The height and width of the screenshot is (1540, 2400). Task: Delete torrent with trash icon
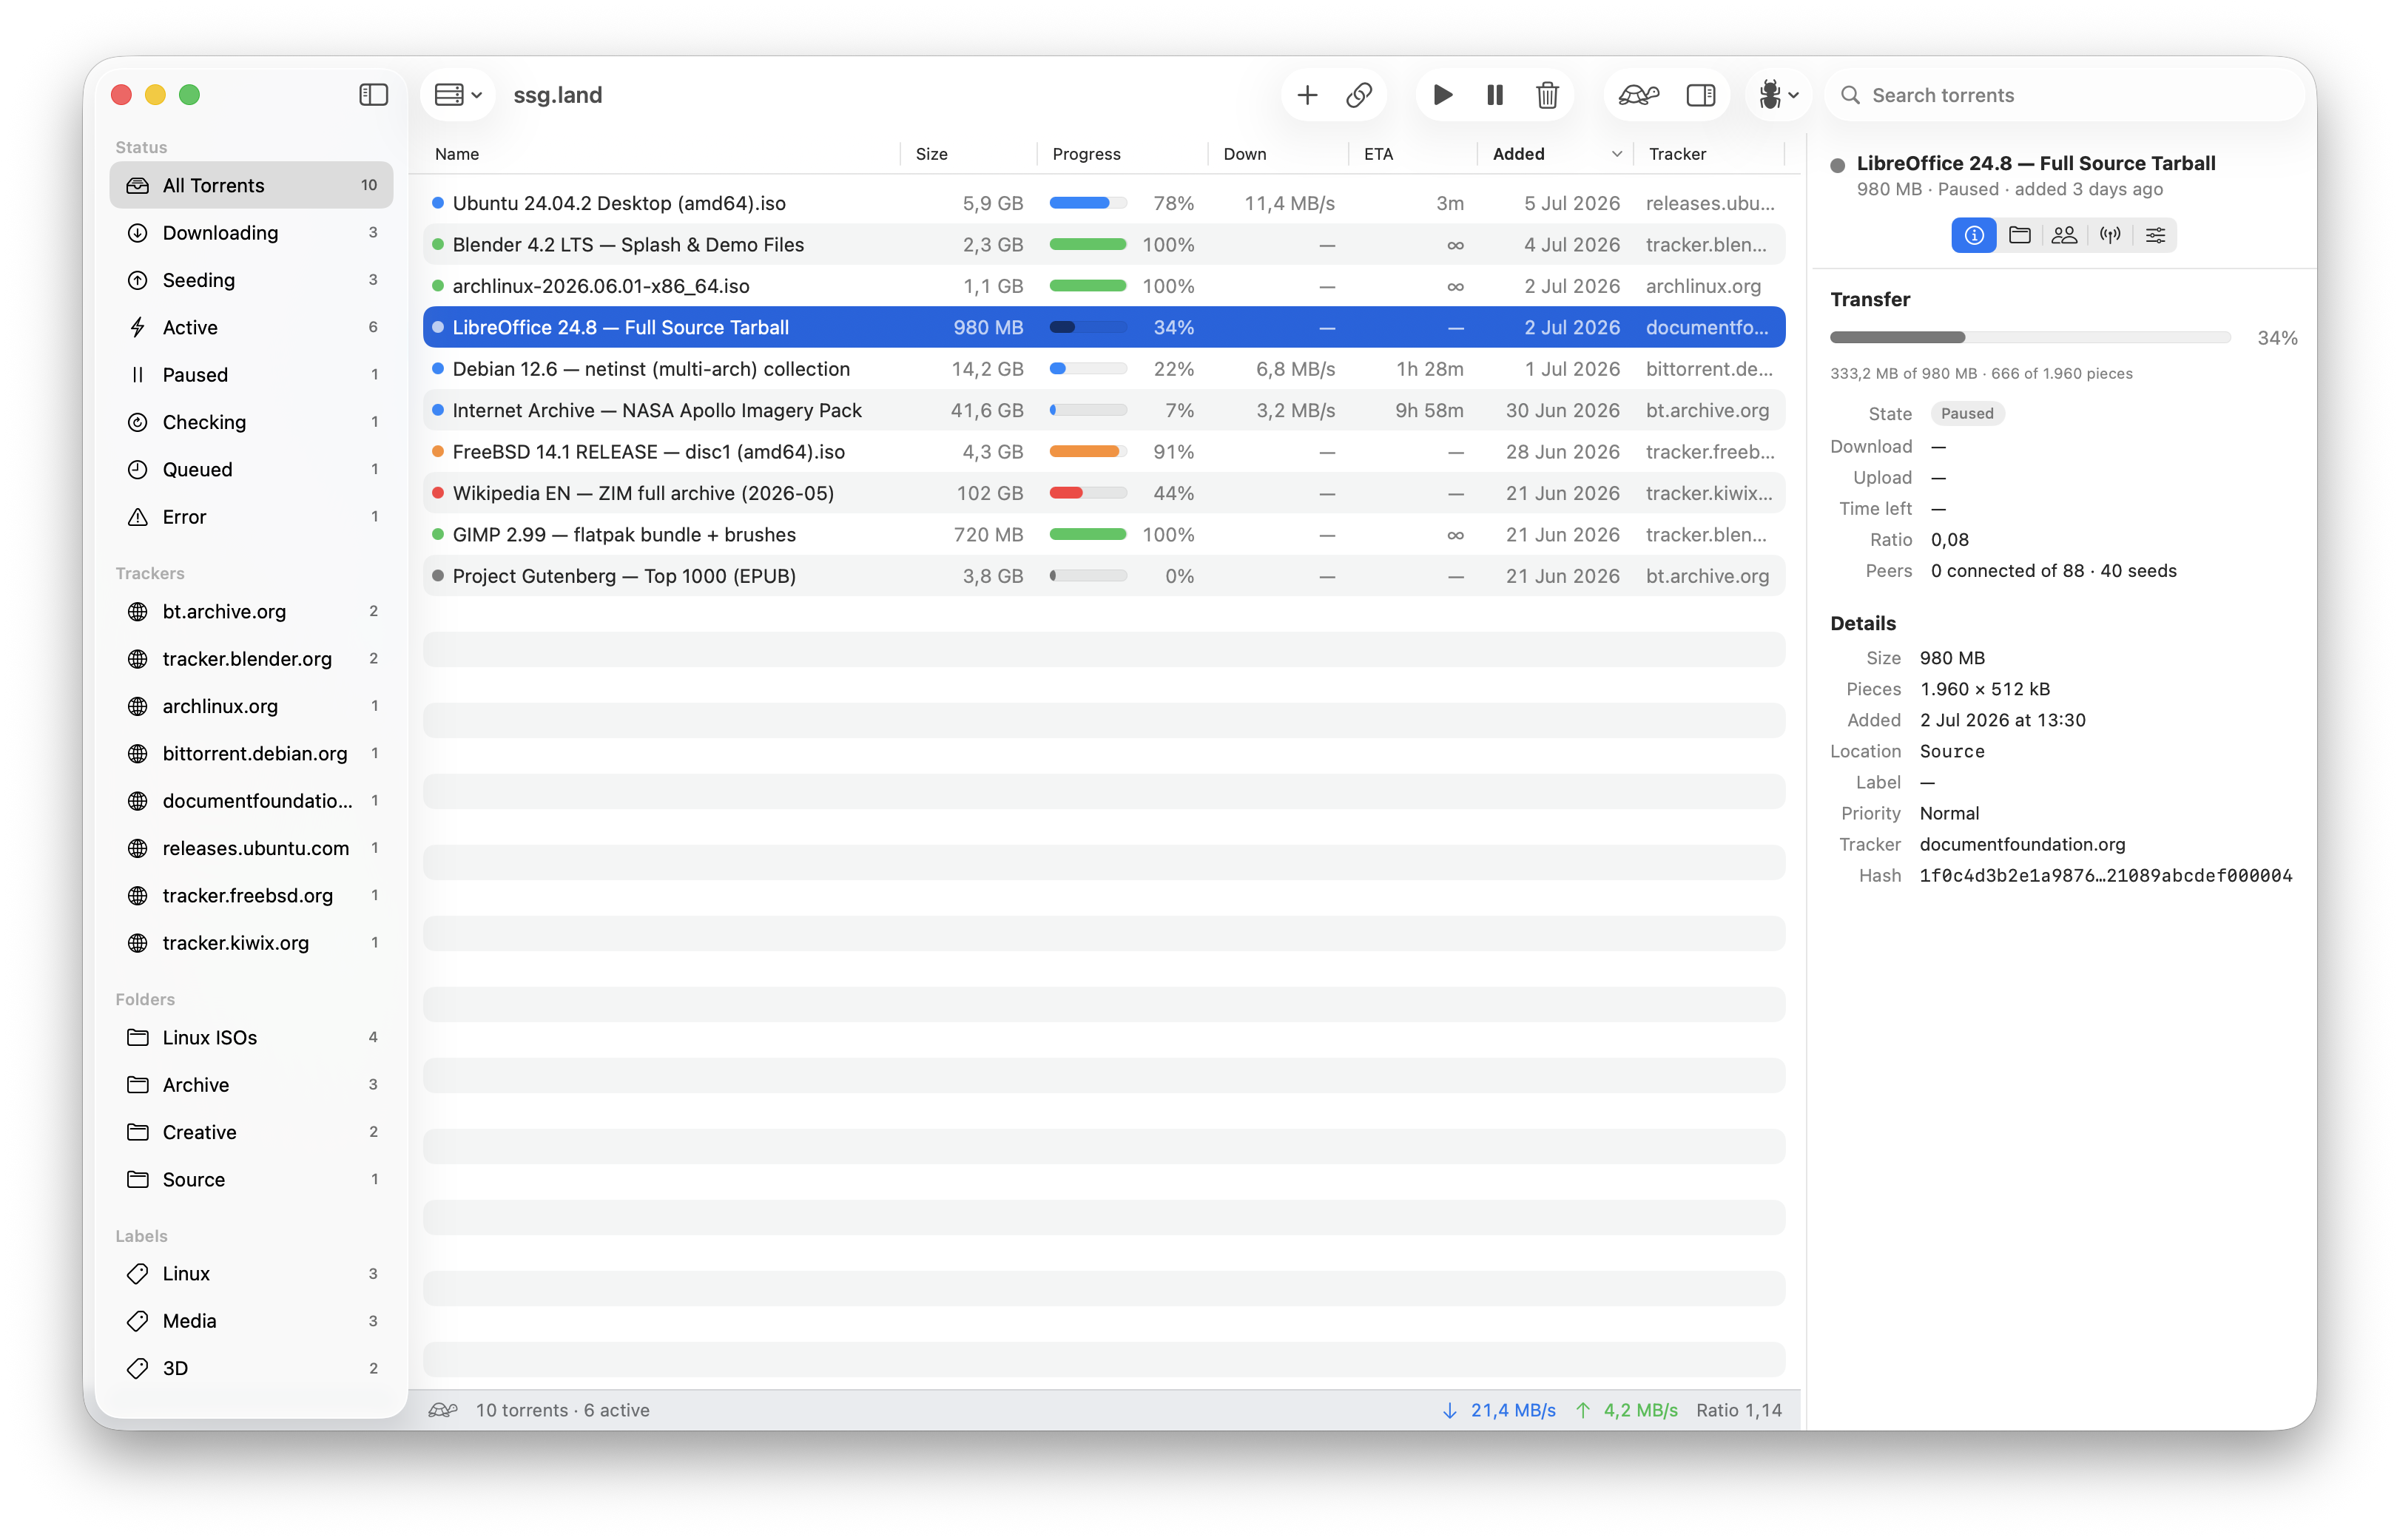1547,95
